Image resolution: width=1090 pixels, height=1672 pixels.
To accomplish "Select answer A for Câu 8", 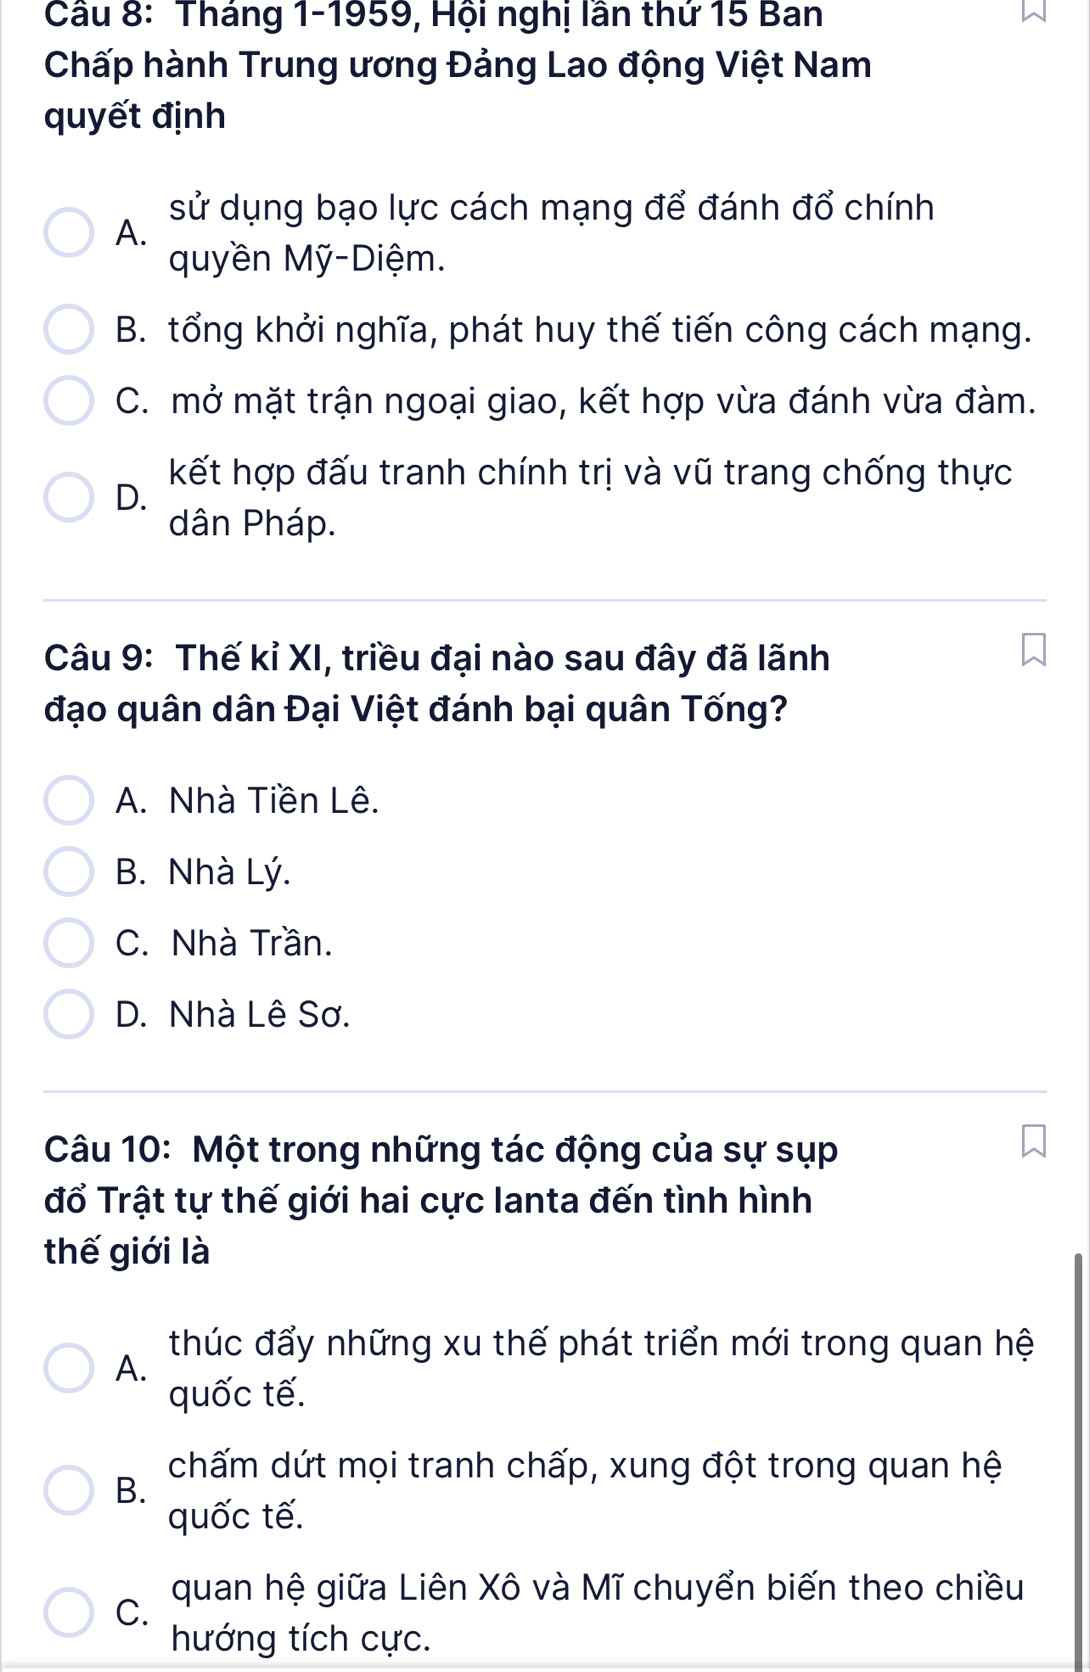I will click(69, 233).
